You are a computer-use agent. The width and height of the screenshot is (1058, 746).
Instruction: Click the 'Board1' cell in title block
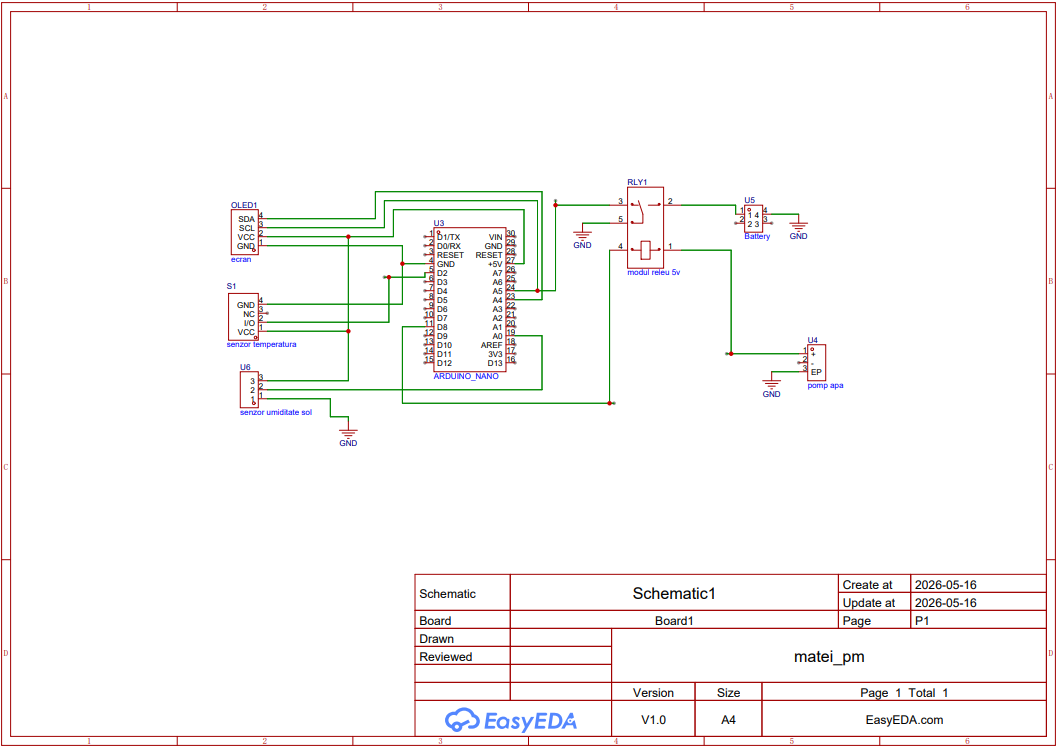pyautogui.click(x=674, y=621)
